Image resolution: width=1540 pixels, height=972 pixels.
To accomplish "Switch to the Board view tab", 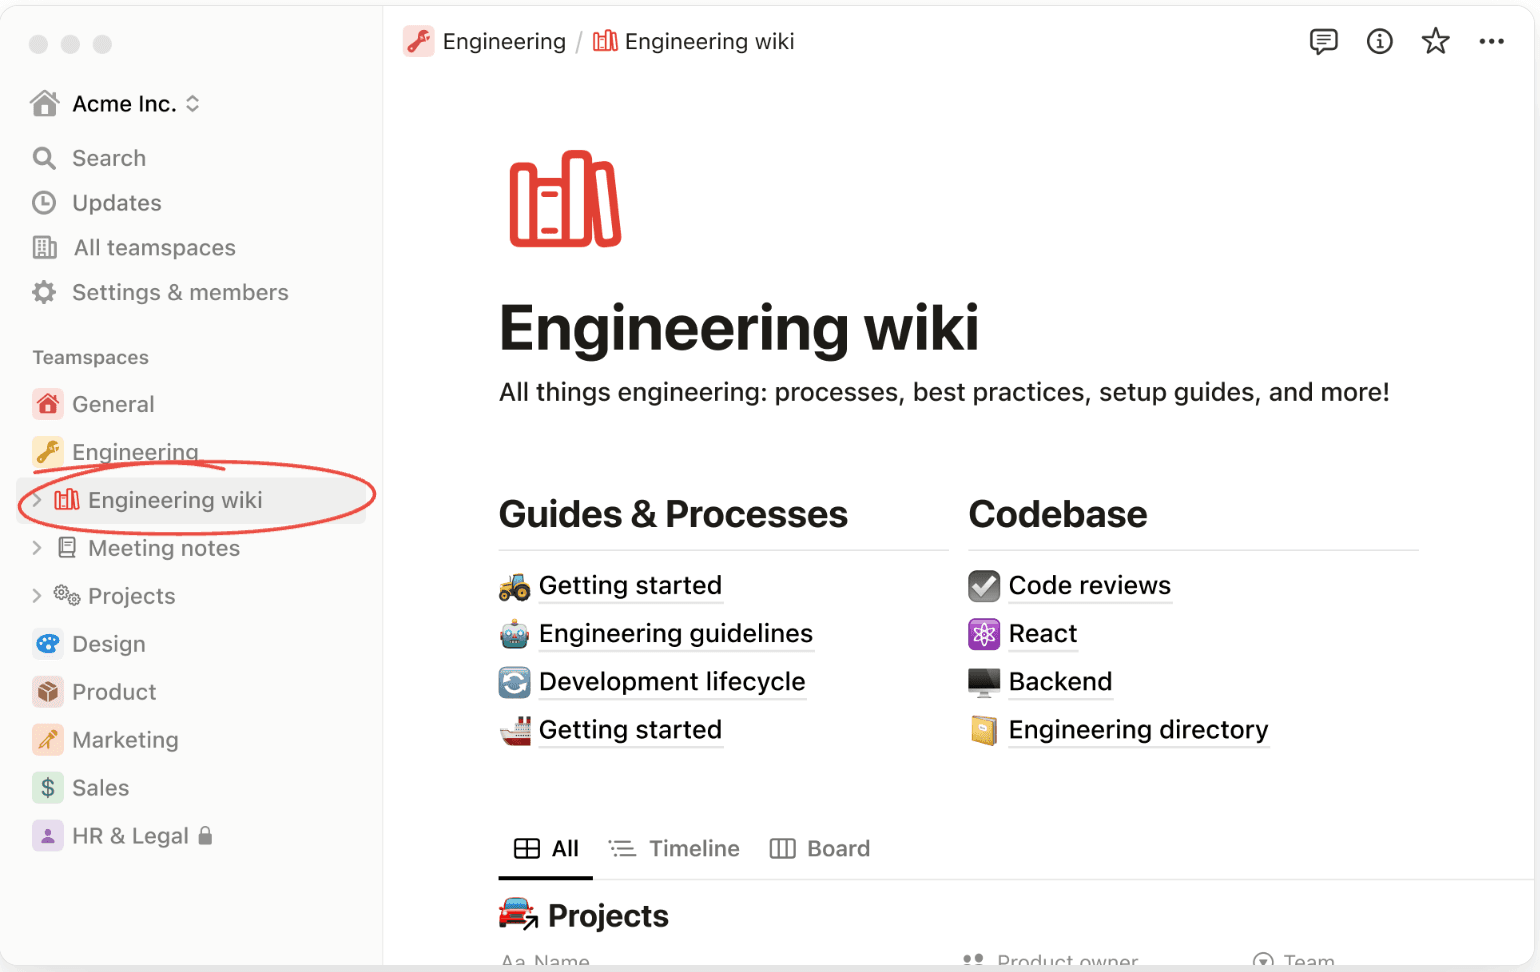I will [820, 849].
